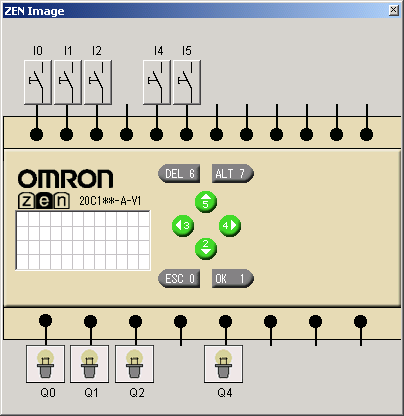Click the I4 label text
404x416 pixels.
(158, 51)
